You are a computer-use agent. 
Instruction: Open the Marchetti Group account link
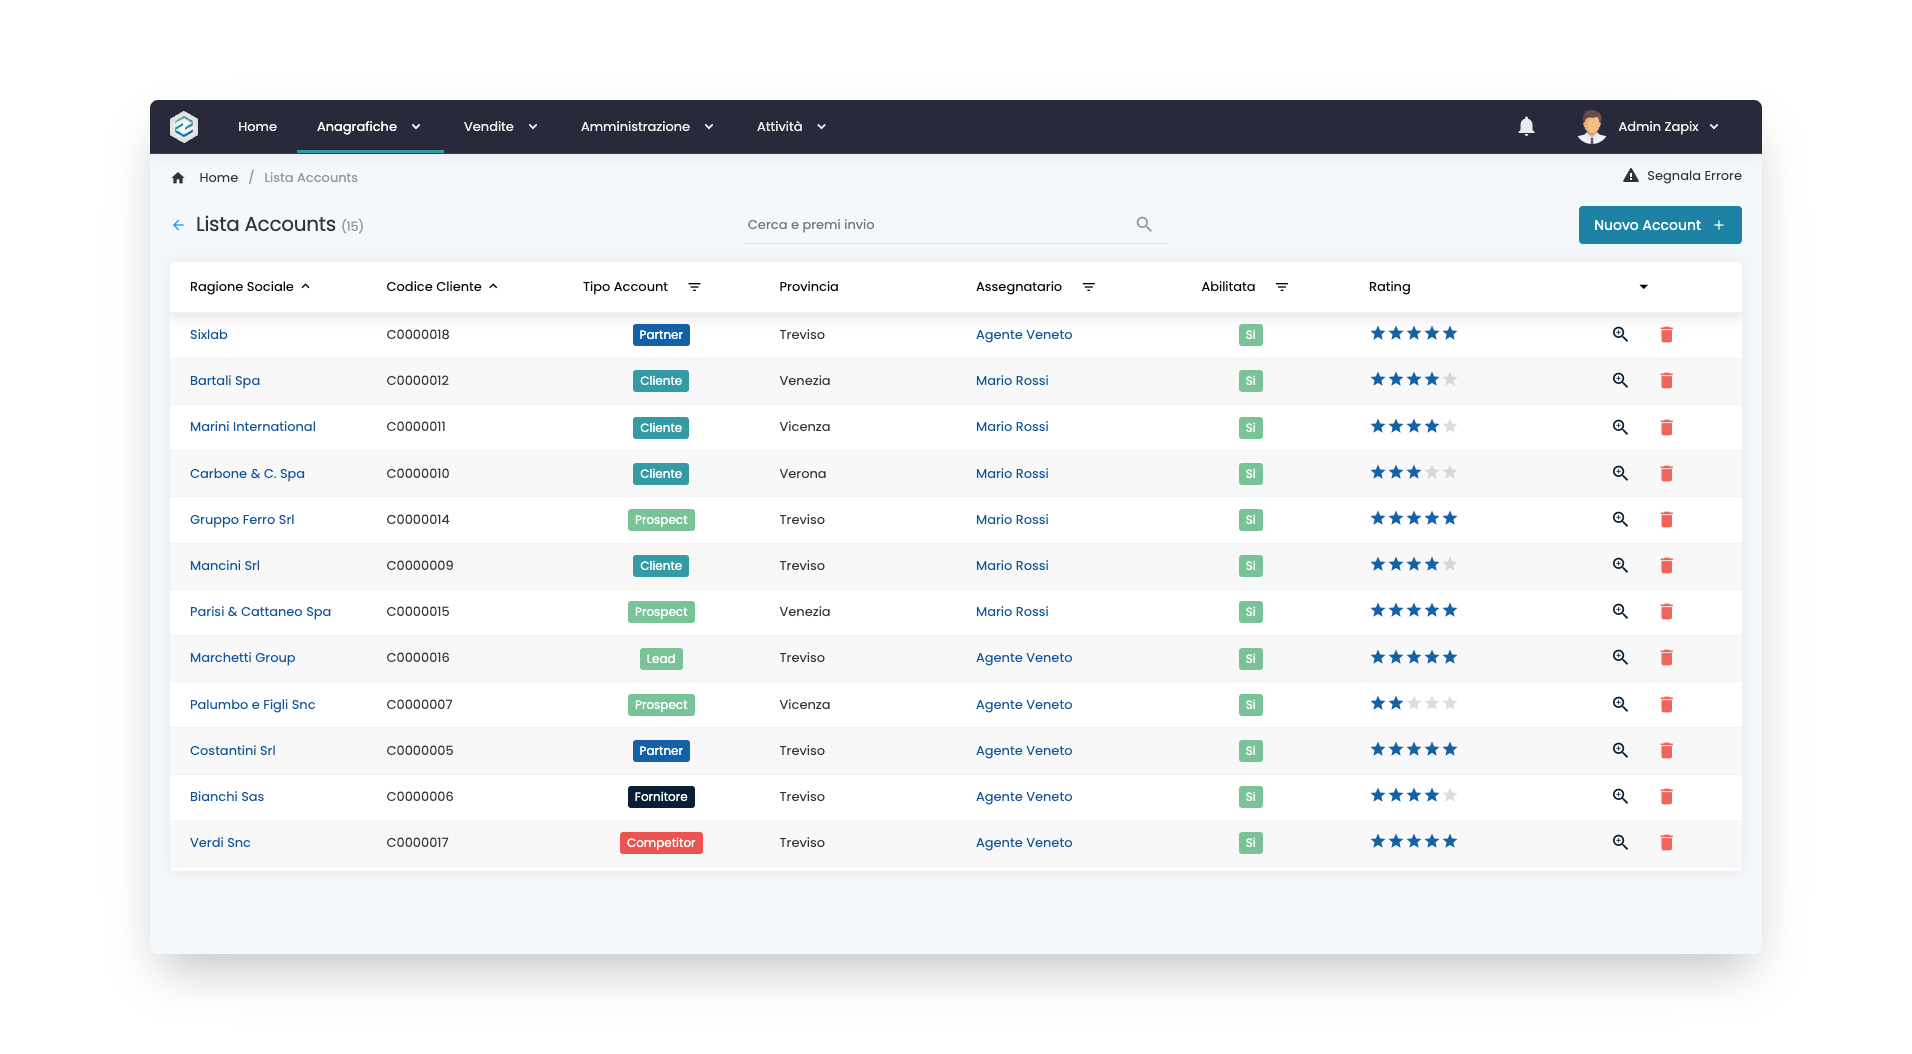[x=243, y=658]
